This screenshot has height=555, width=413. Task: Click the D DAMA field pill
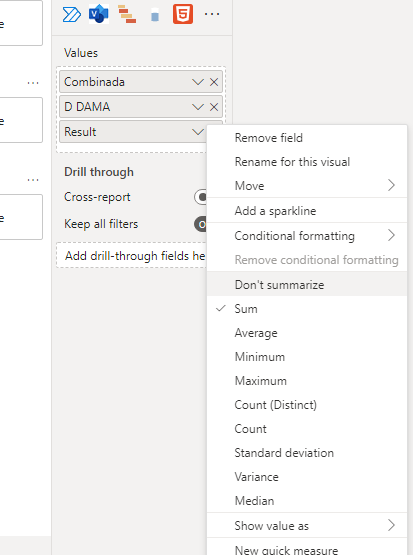point(141,107)
